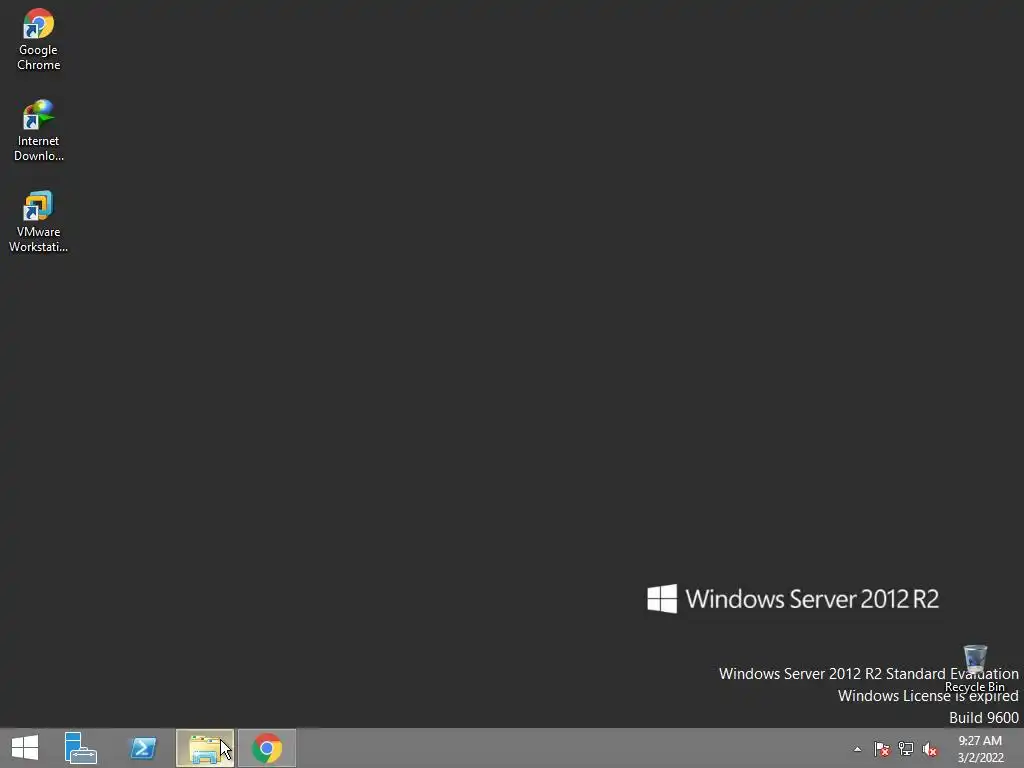The image size is (1024, 768).
Task: Open Windows PowerShell from taskbar
Action: (143, 748)
